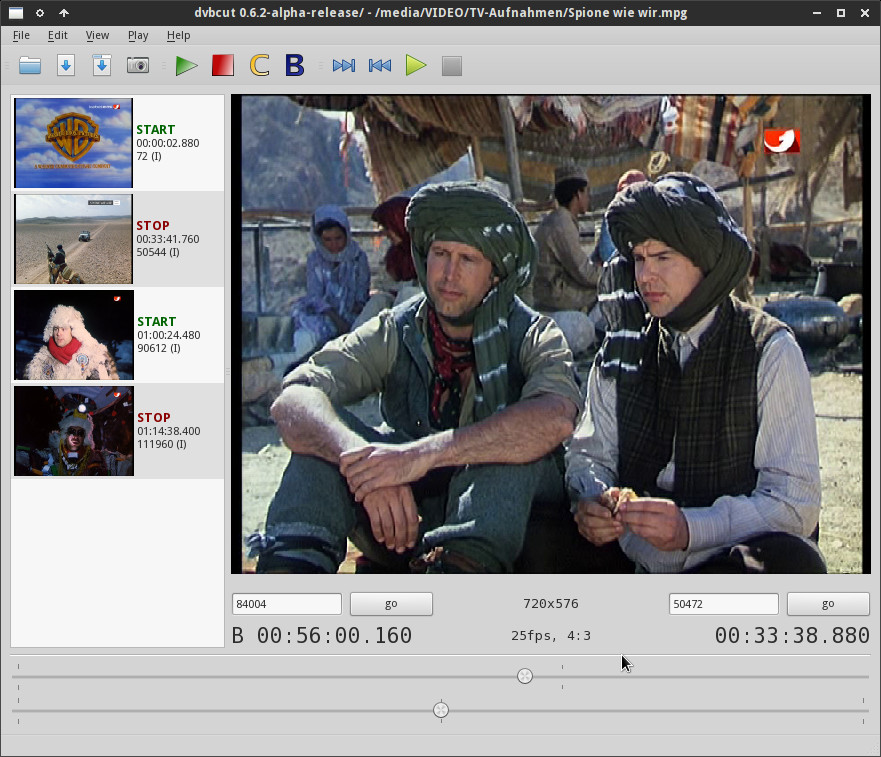Insert a chapter marker with C icon
The image size is (881, 757).
pos(259,66)
